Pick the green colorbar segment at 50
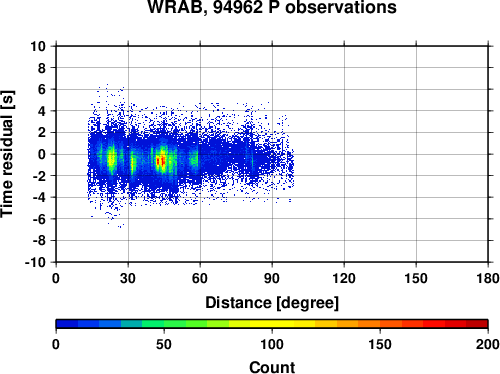Screen dimensions: 500x374 164,324
